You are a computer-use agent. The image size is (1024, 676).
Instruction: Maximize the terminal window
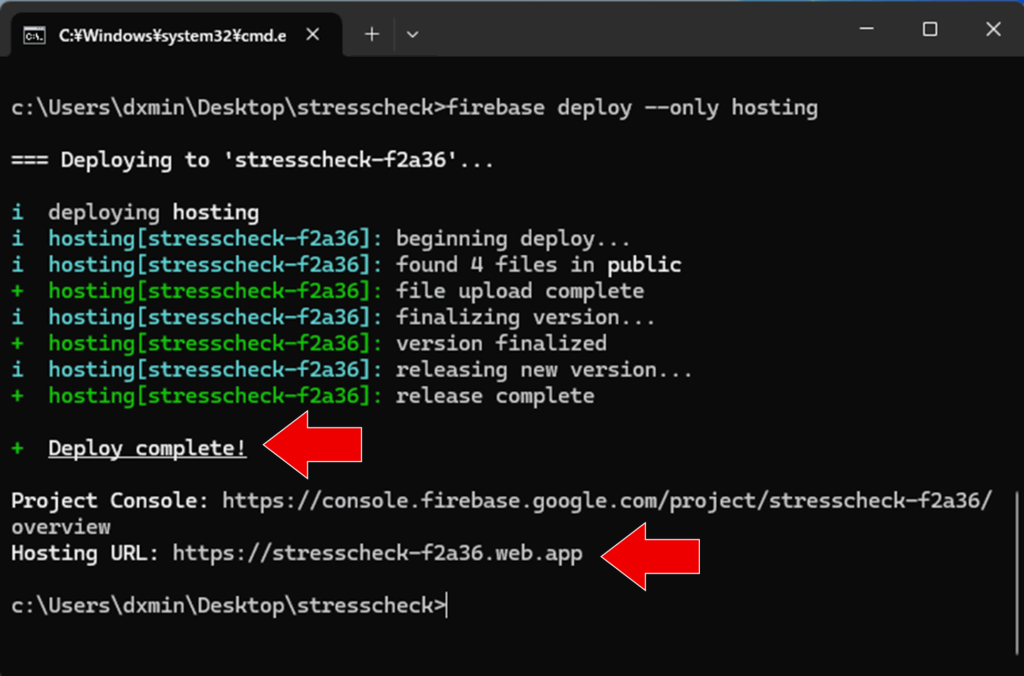(x=930, y=29)
